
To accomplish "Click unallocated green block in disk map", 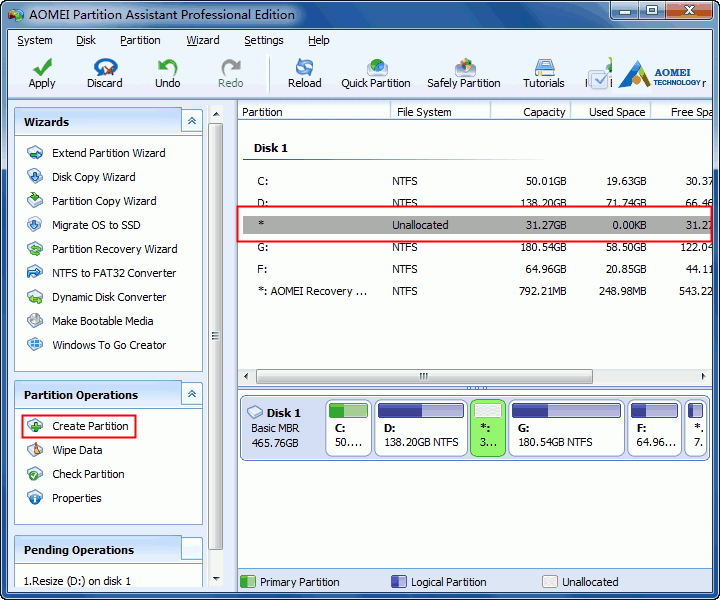I will [x=488, y=428].
